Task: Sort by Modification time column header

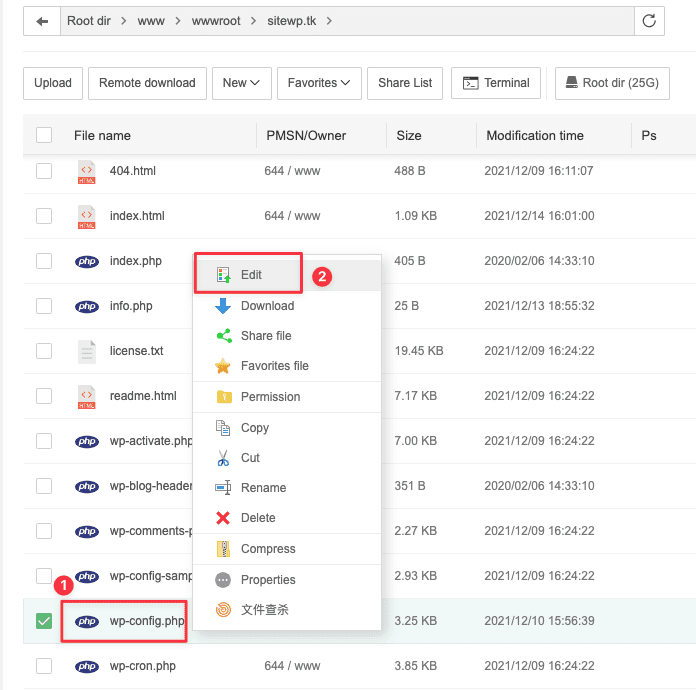Action: tap(535, 135)
